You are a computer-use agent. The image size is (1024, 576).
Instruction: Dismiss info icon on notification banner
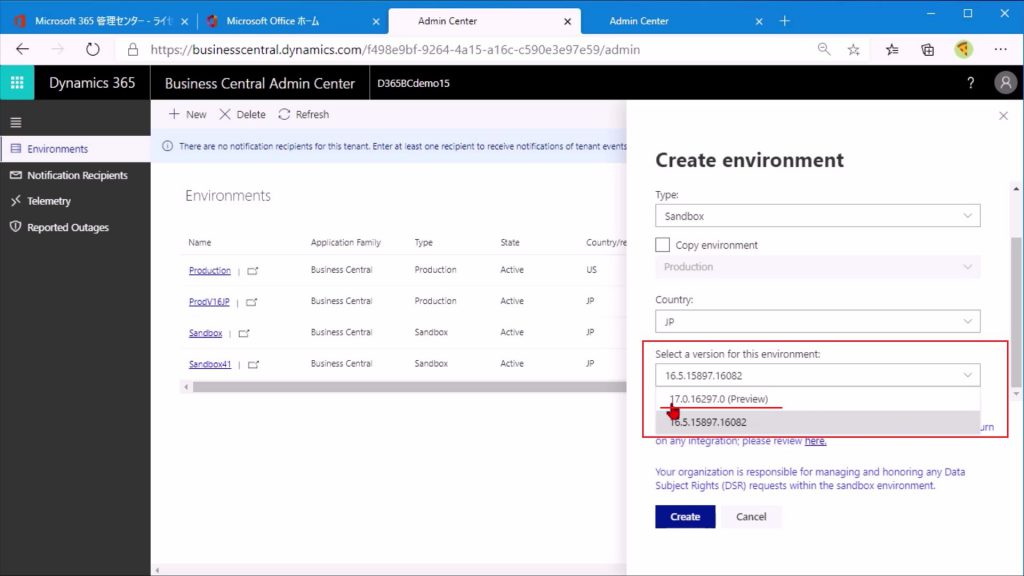[x=167, y=146]
